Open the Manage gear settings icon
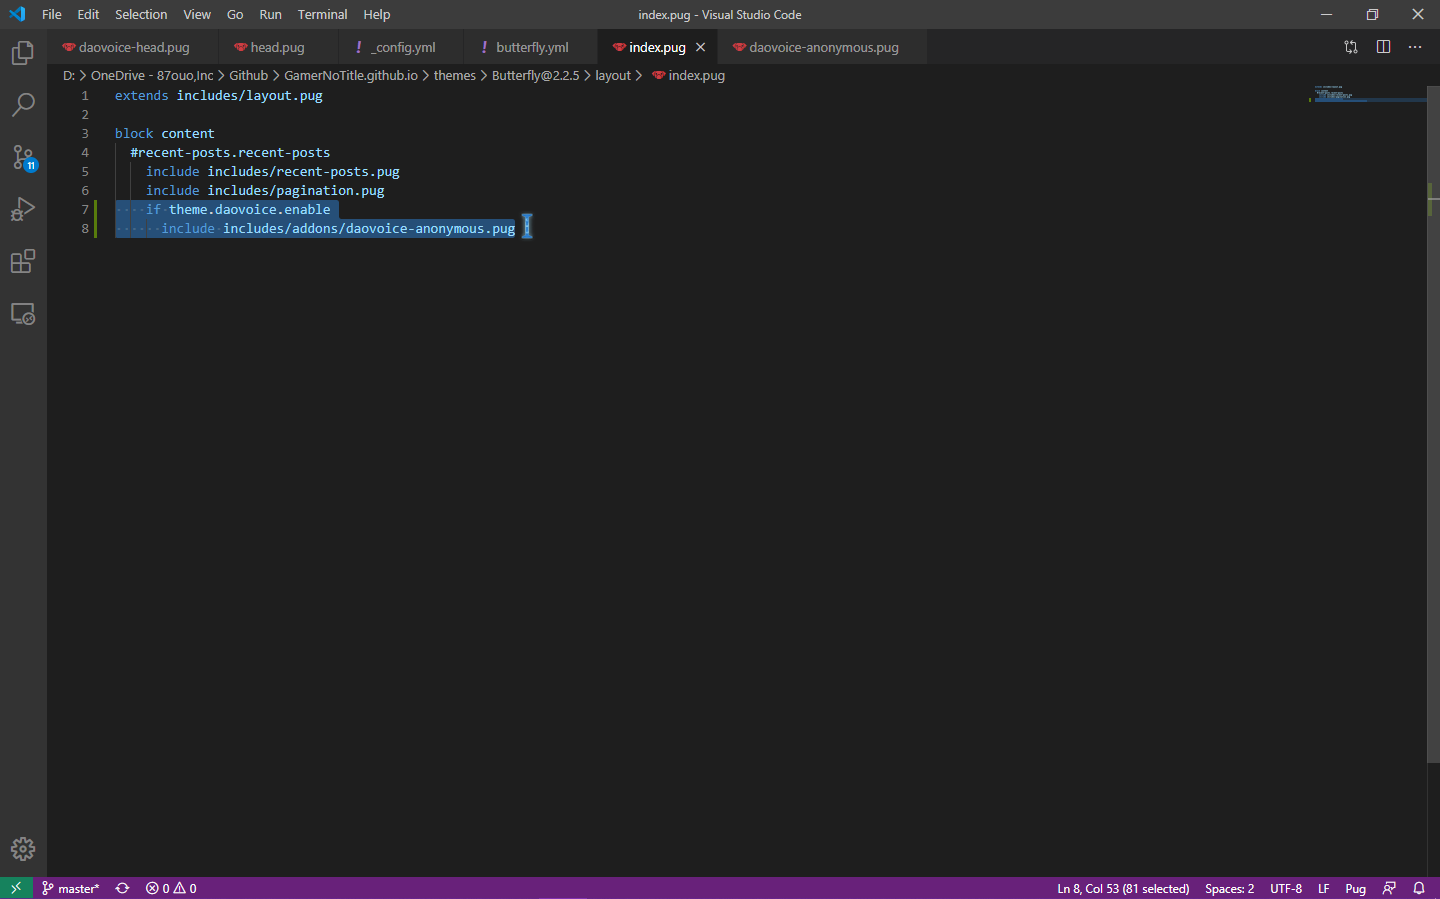The image size is (1440, 899). coord(22,849)
